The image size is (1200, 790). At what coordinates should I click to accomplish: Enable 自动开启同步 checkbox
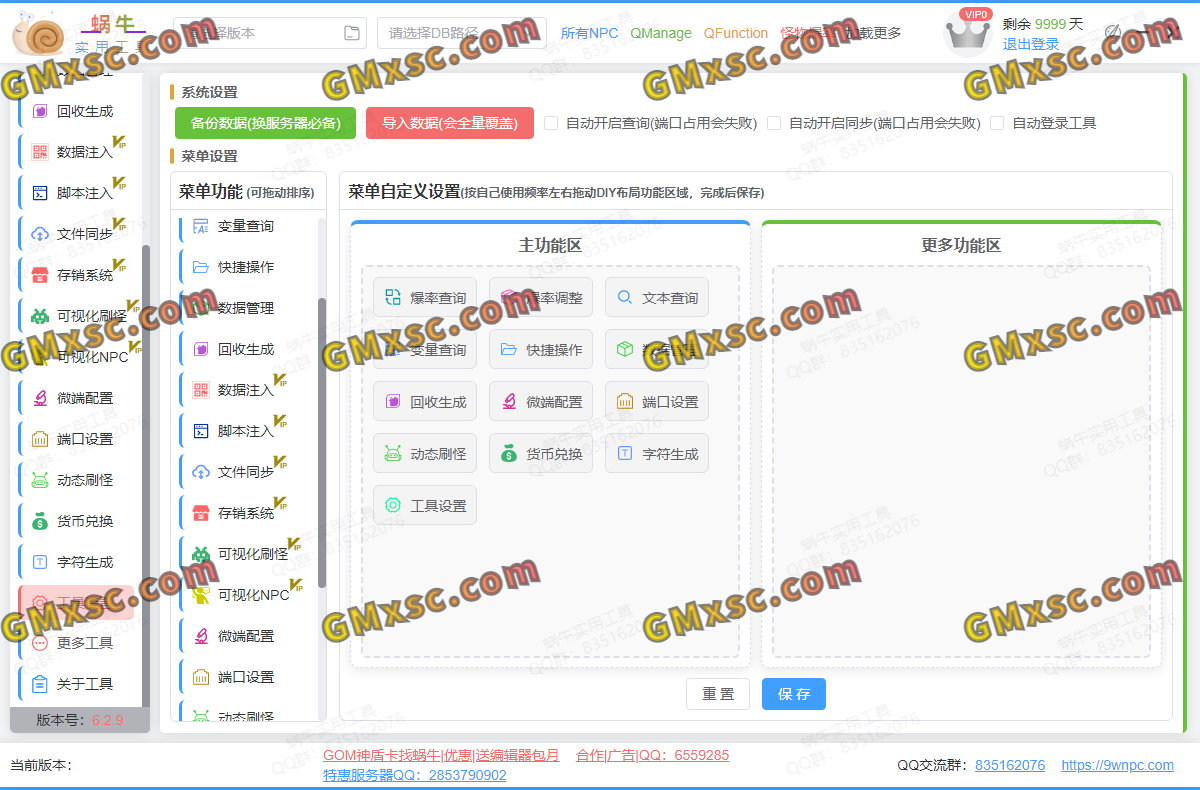tap(774, 123)
